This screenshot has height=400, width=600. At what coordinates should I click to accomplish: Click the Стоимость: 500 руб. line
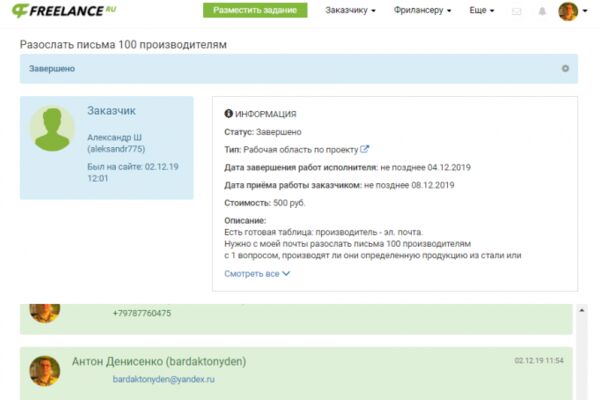(264, 203)
